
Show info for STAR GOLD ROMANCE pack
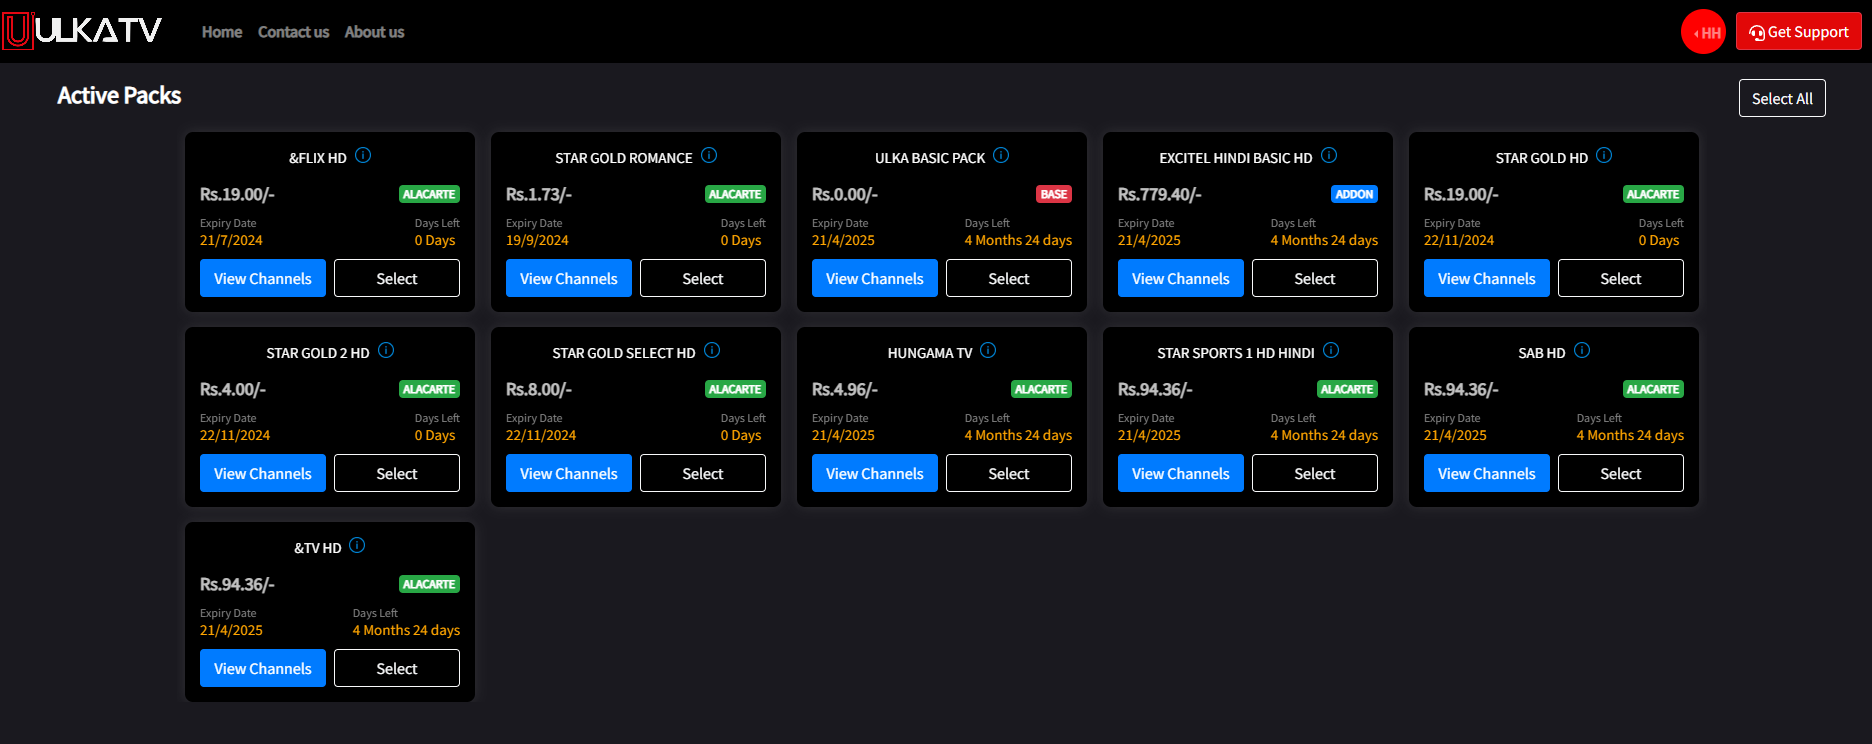[709, 155]
